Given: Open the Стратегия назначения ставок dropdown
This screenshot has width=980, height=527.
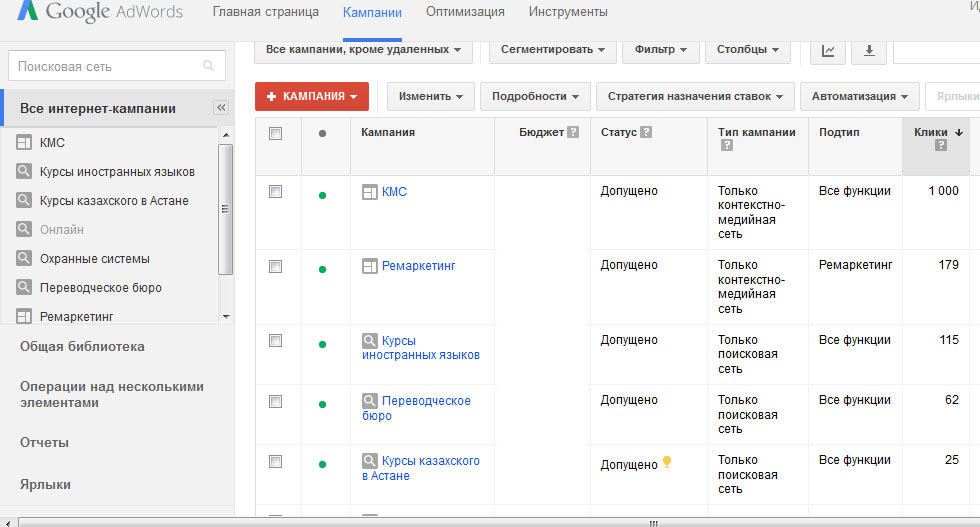Looking at the screenshot, I should (695, 97).
